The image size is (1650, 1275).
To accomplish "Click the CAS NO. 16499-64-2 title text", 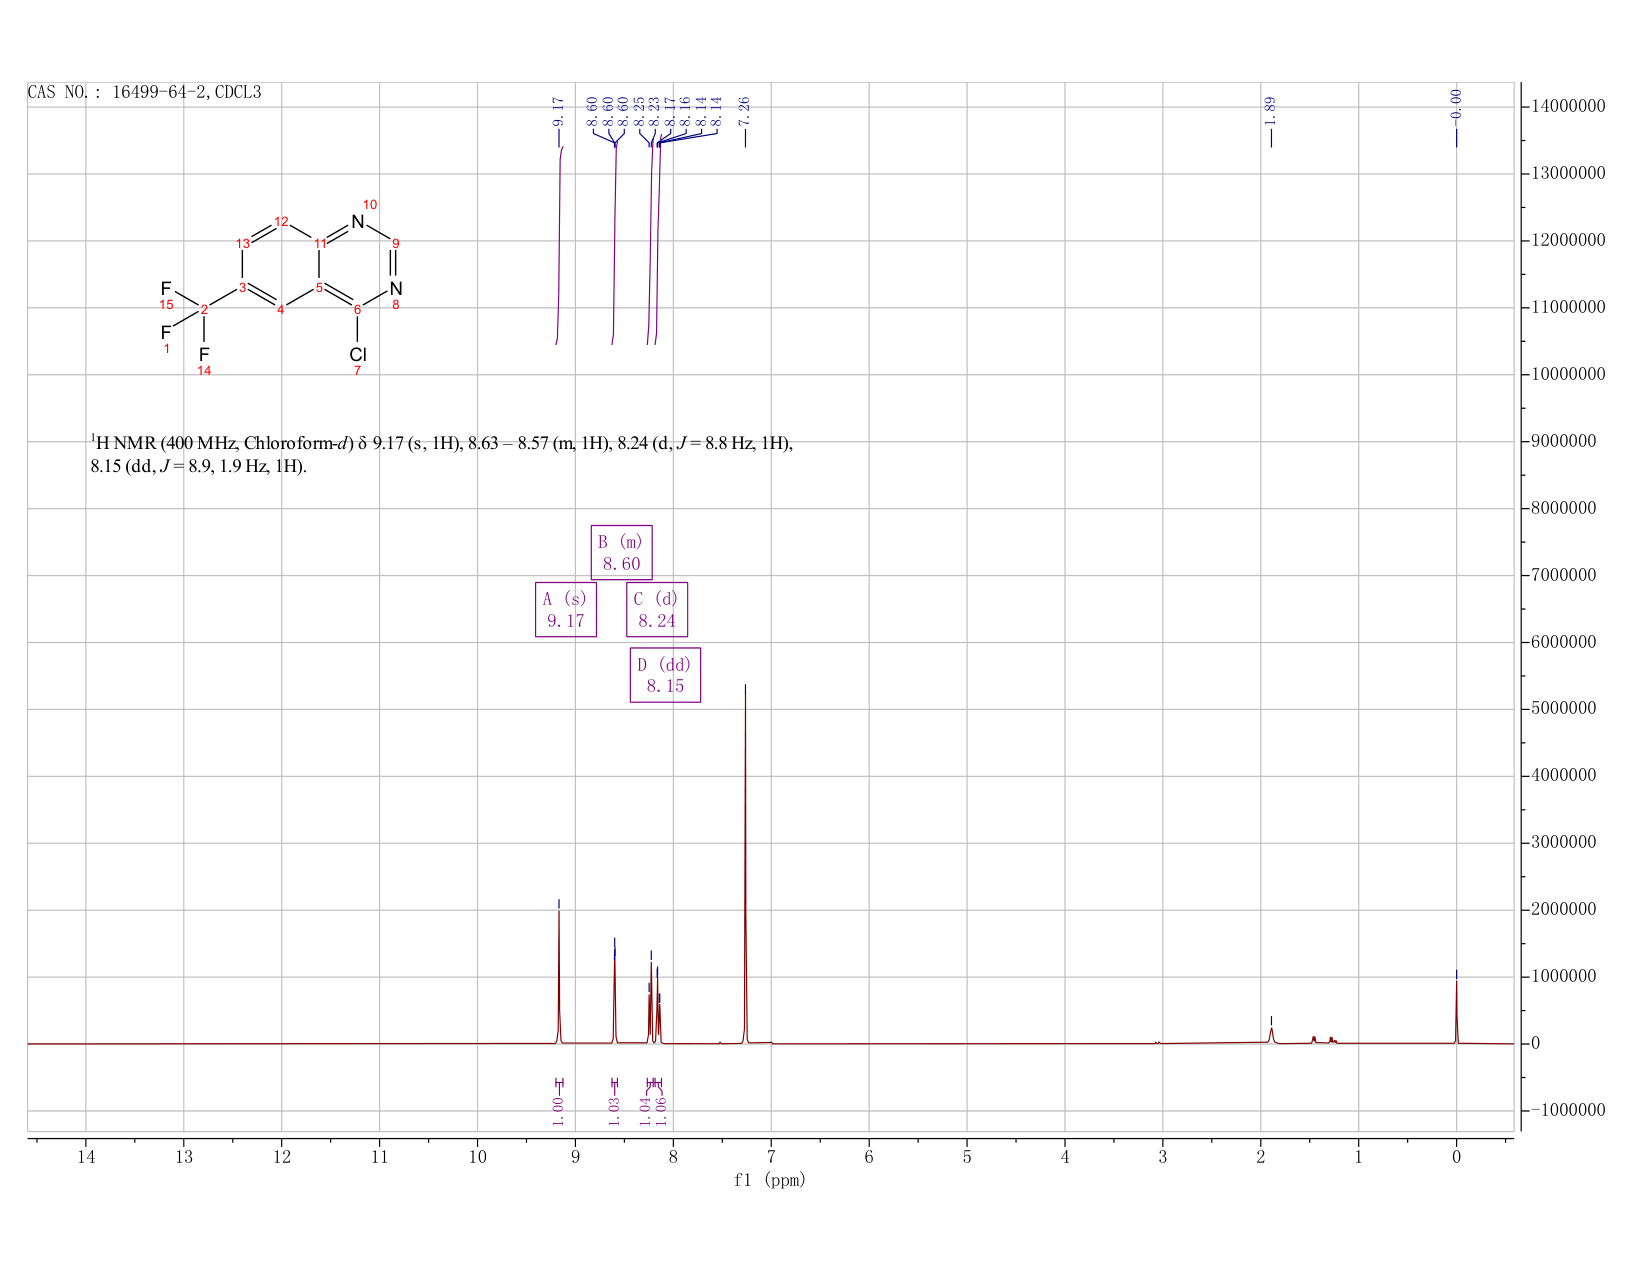I will pos(144,92).
